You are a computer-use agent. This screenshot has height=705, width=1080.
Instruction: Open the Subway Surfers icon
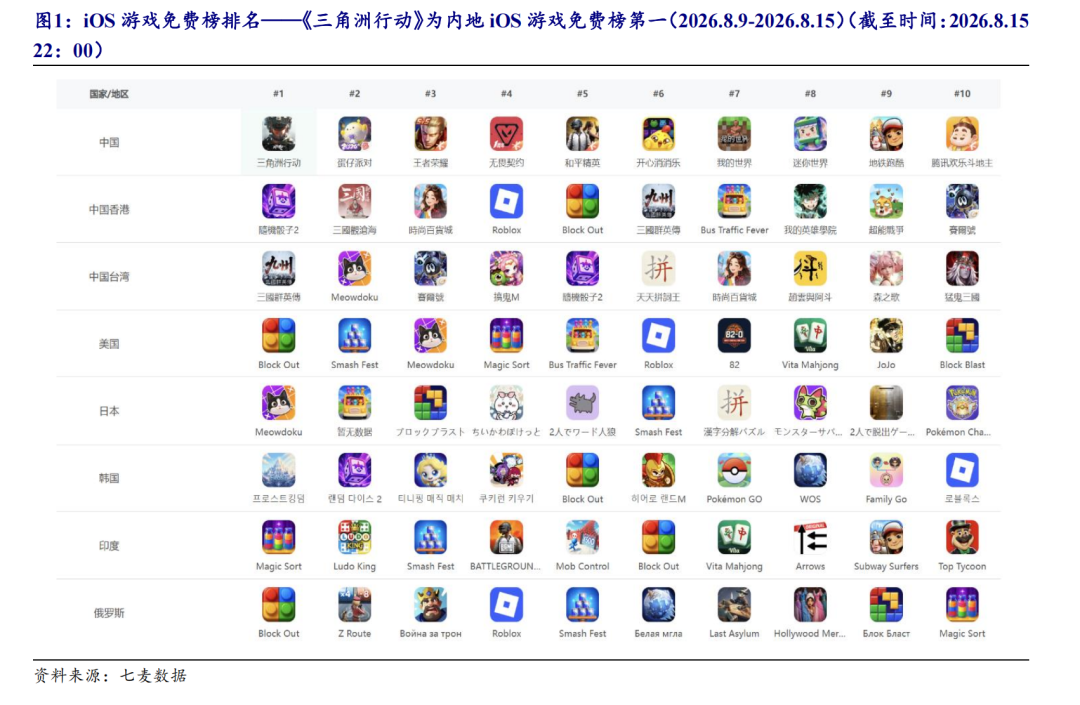(886, 537)
